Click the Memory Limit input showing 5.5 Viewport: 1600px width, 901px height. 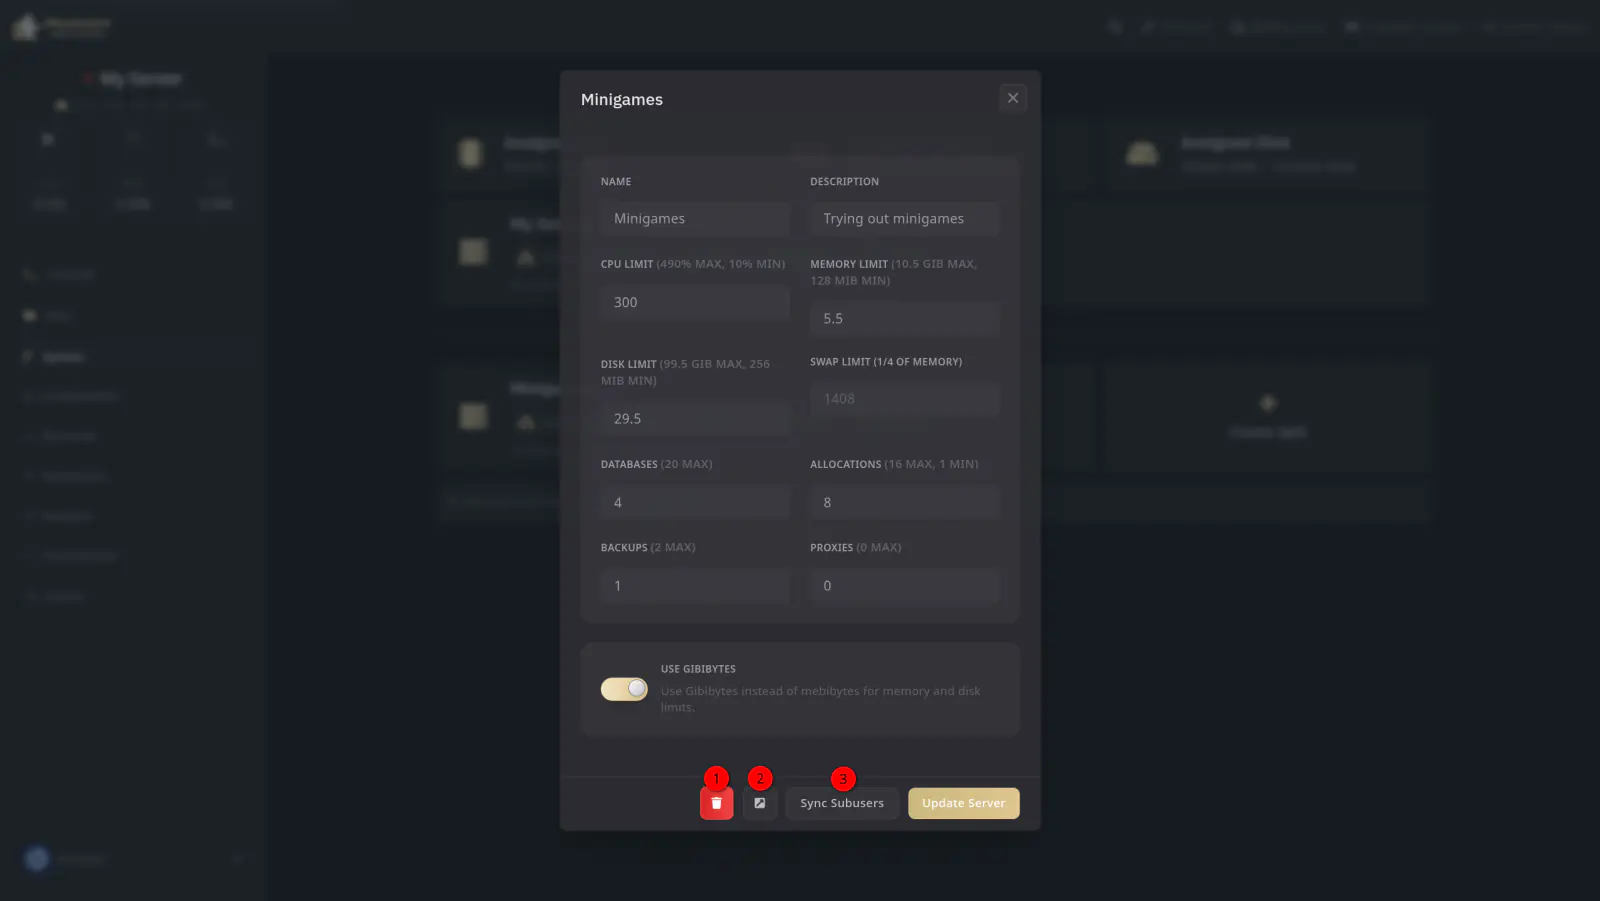tap(904, 319)
